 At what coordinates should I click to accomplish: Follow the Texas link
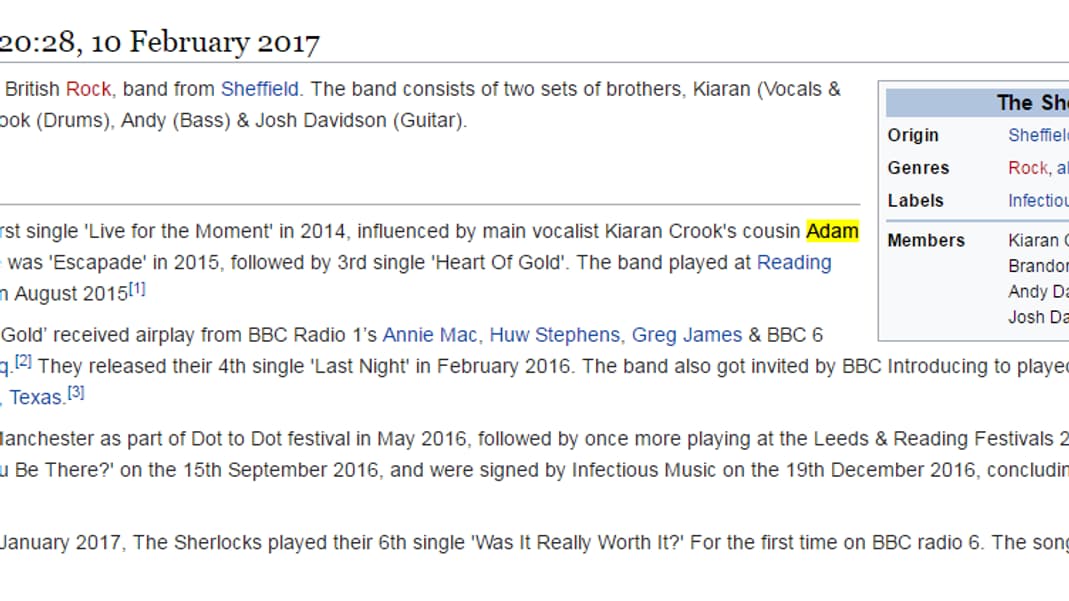[35, 397]
